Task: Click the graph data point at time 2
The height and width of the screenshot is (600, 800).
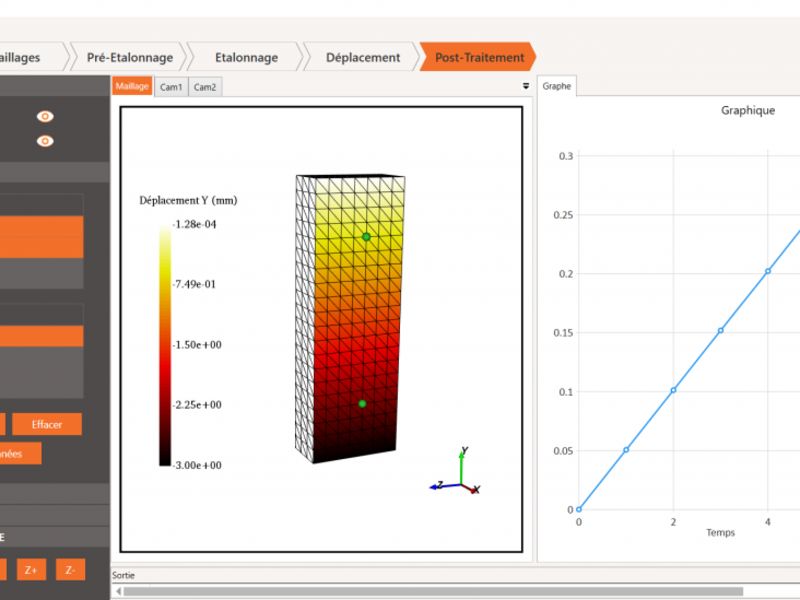Action: tap(673, 390)
